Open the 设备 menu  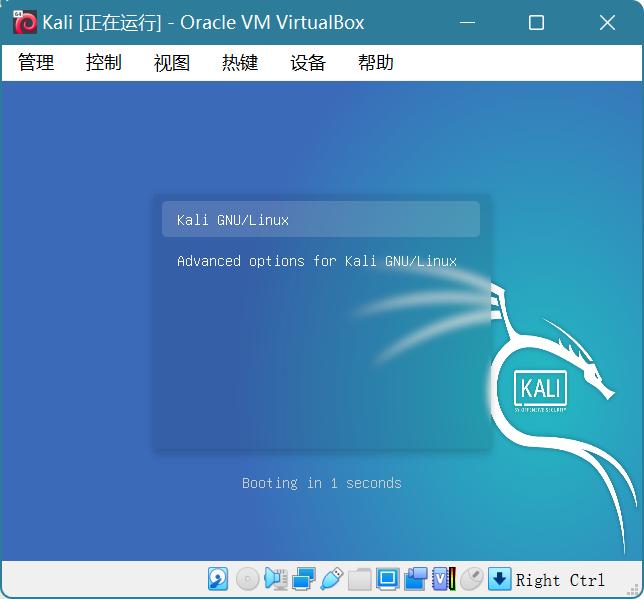click(308, 63)
